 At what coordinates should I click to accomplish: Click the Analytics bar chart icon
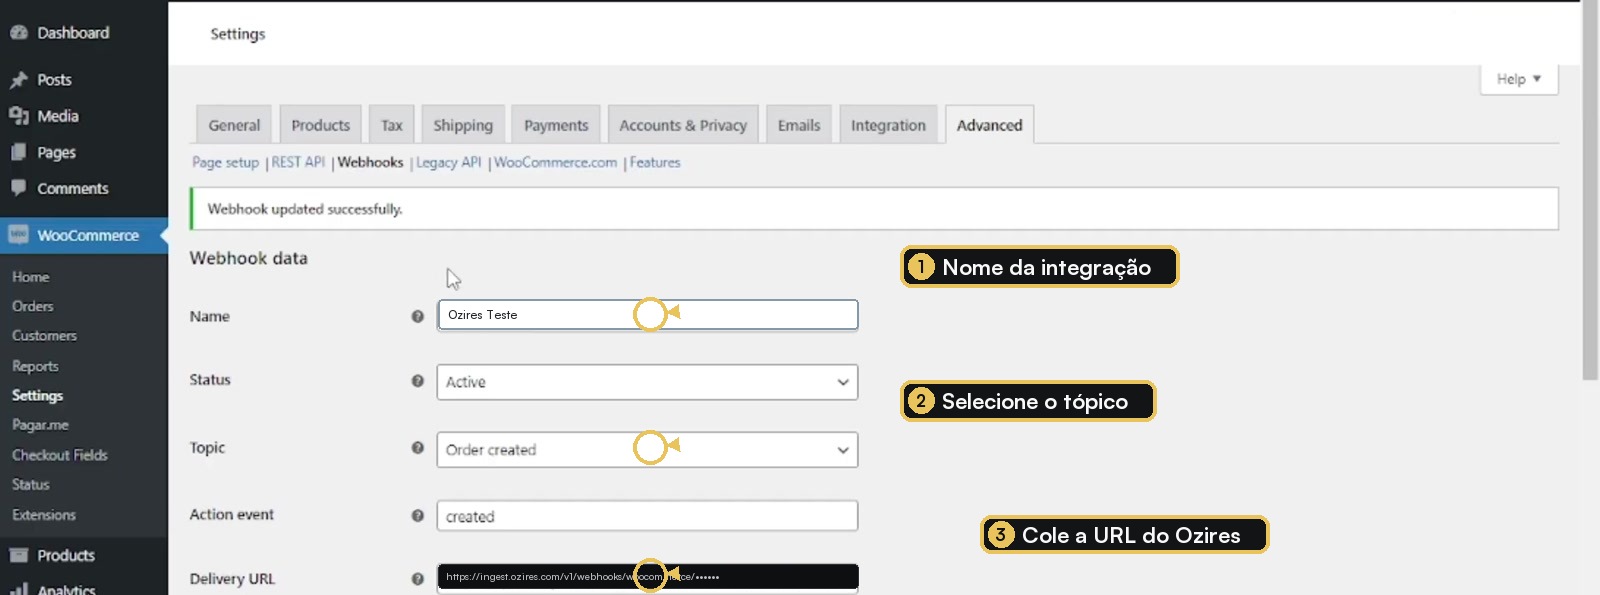19,590
